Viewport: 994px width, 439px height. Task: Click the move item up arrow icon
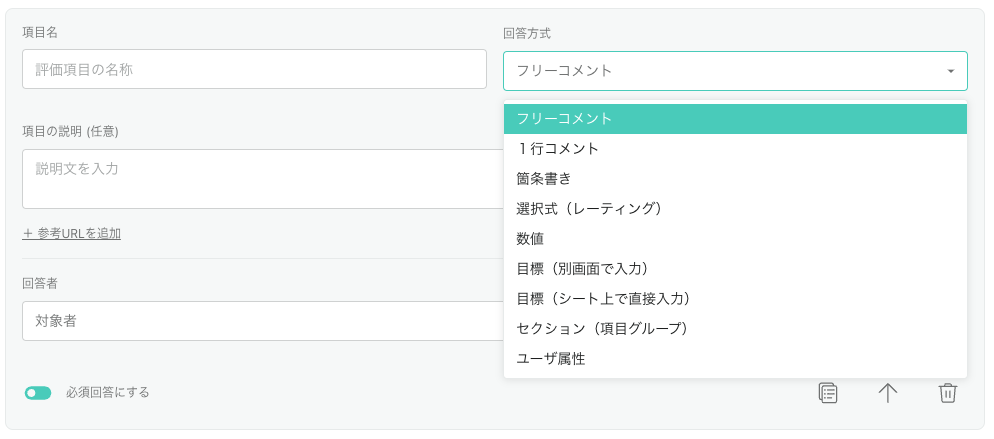point(888,393)
